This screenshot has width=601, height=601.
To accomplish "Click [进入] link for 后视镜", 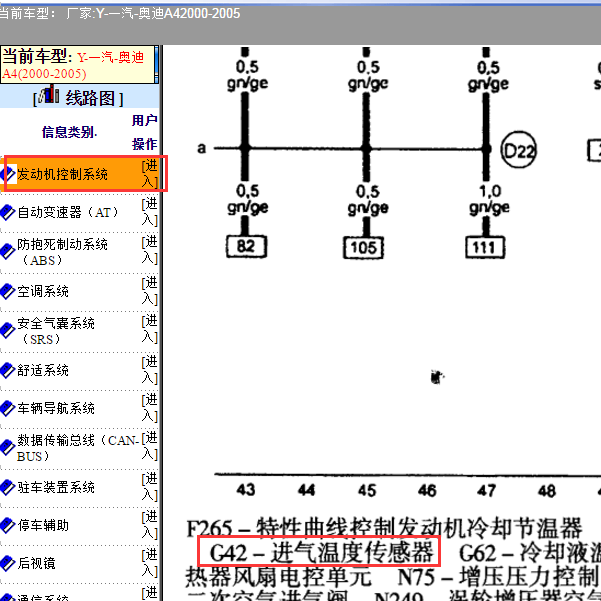I will click(x=149, y=563).
